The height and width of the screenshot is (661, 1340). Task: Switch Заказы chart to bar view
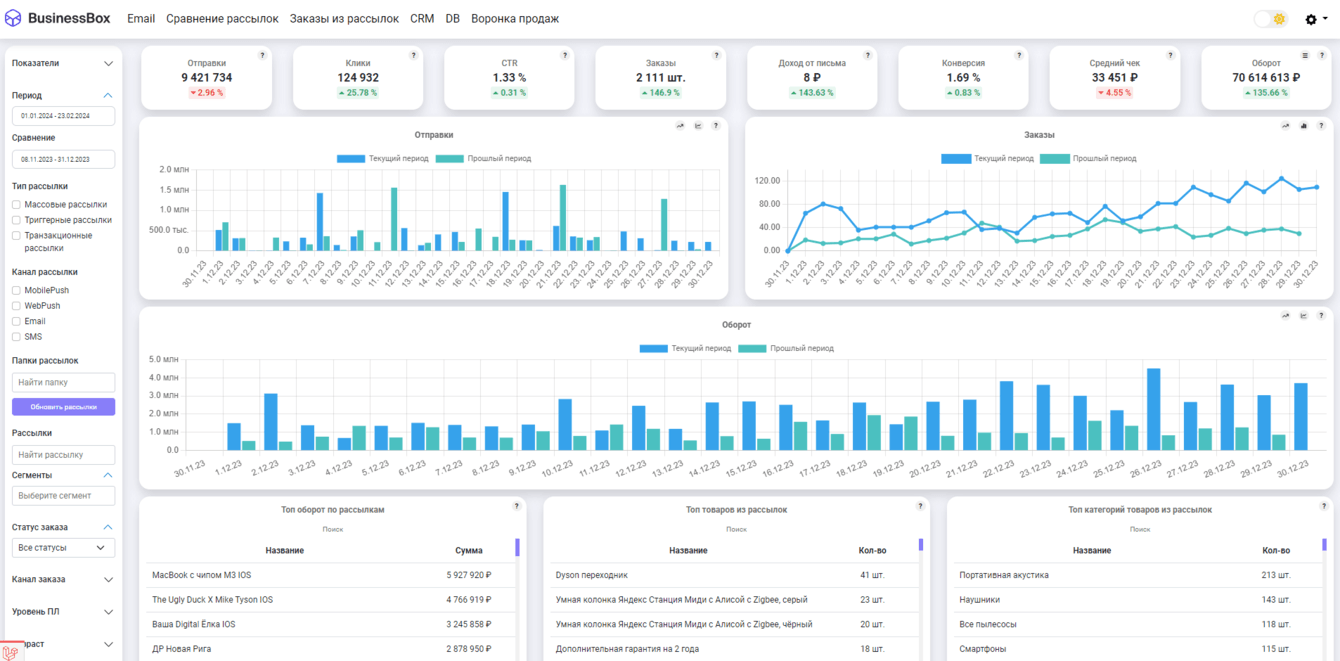tap(1304, 126)
